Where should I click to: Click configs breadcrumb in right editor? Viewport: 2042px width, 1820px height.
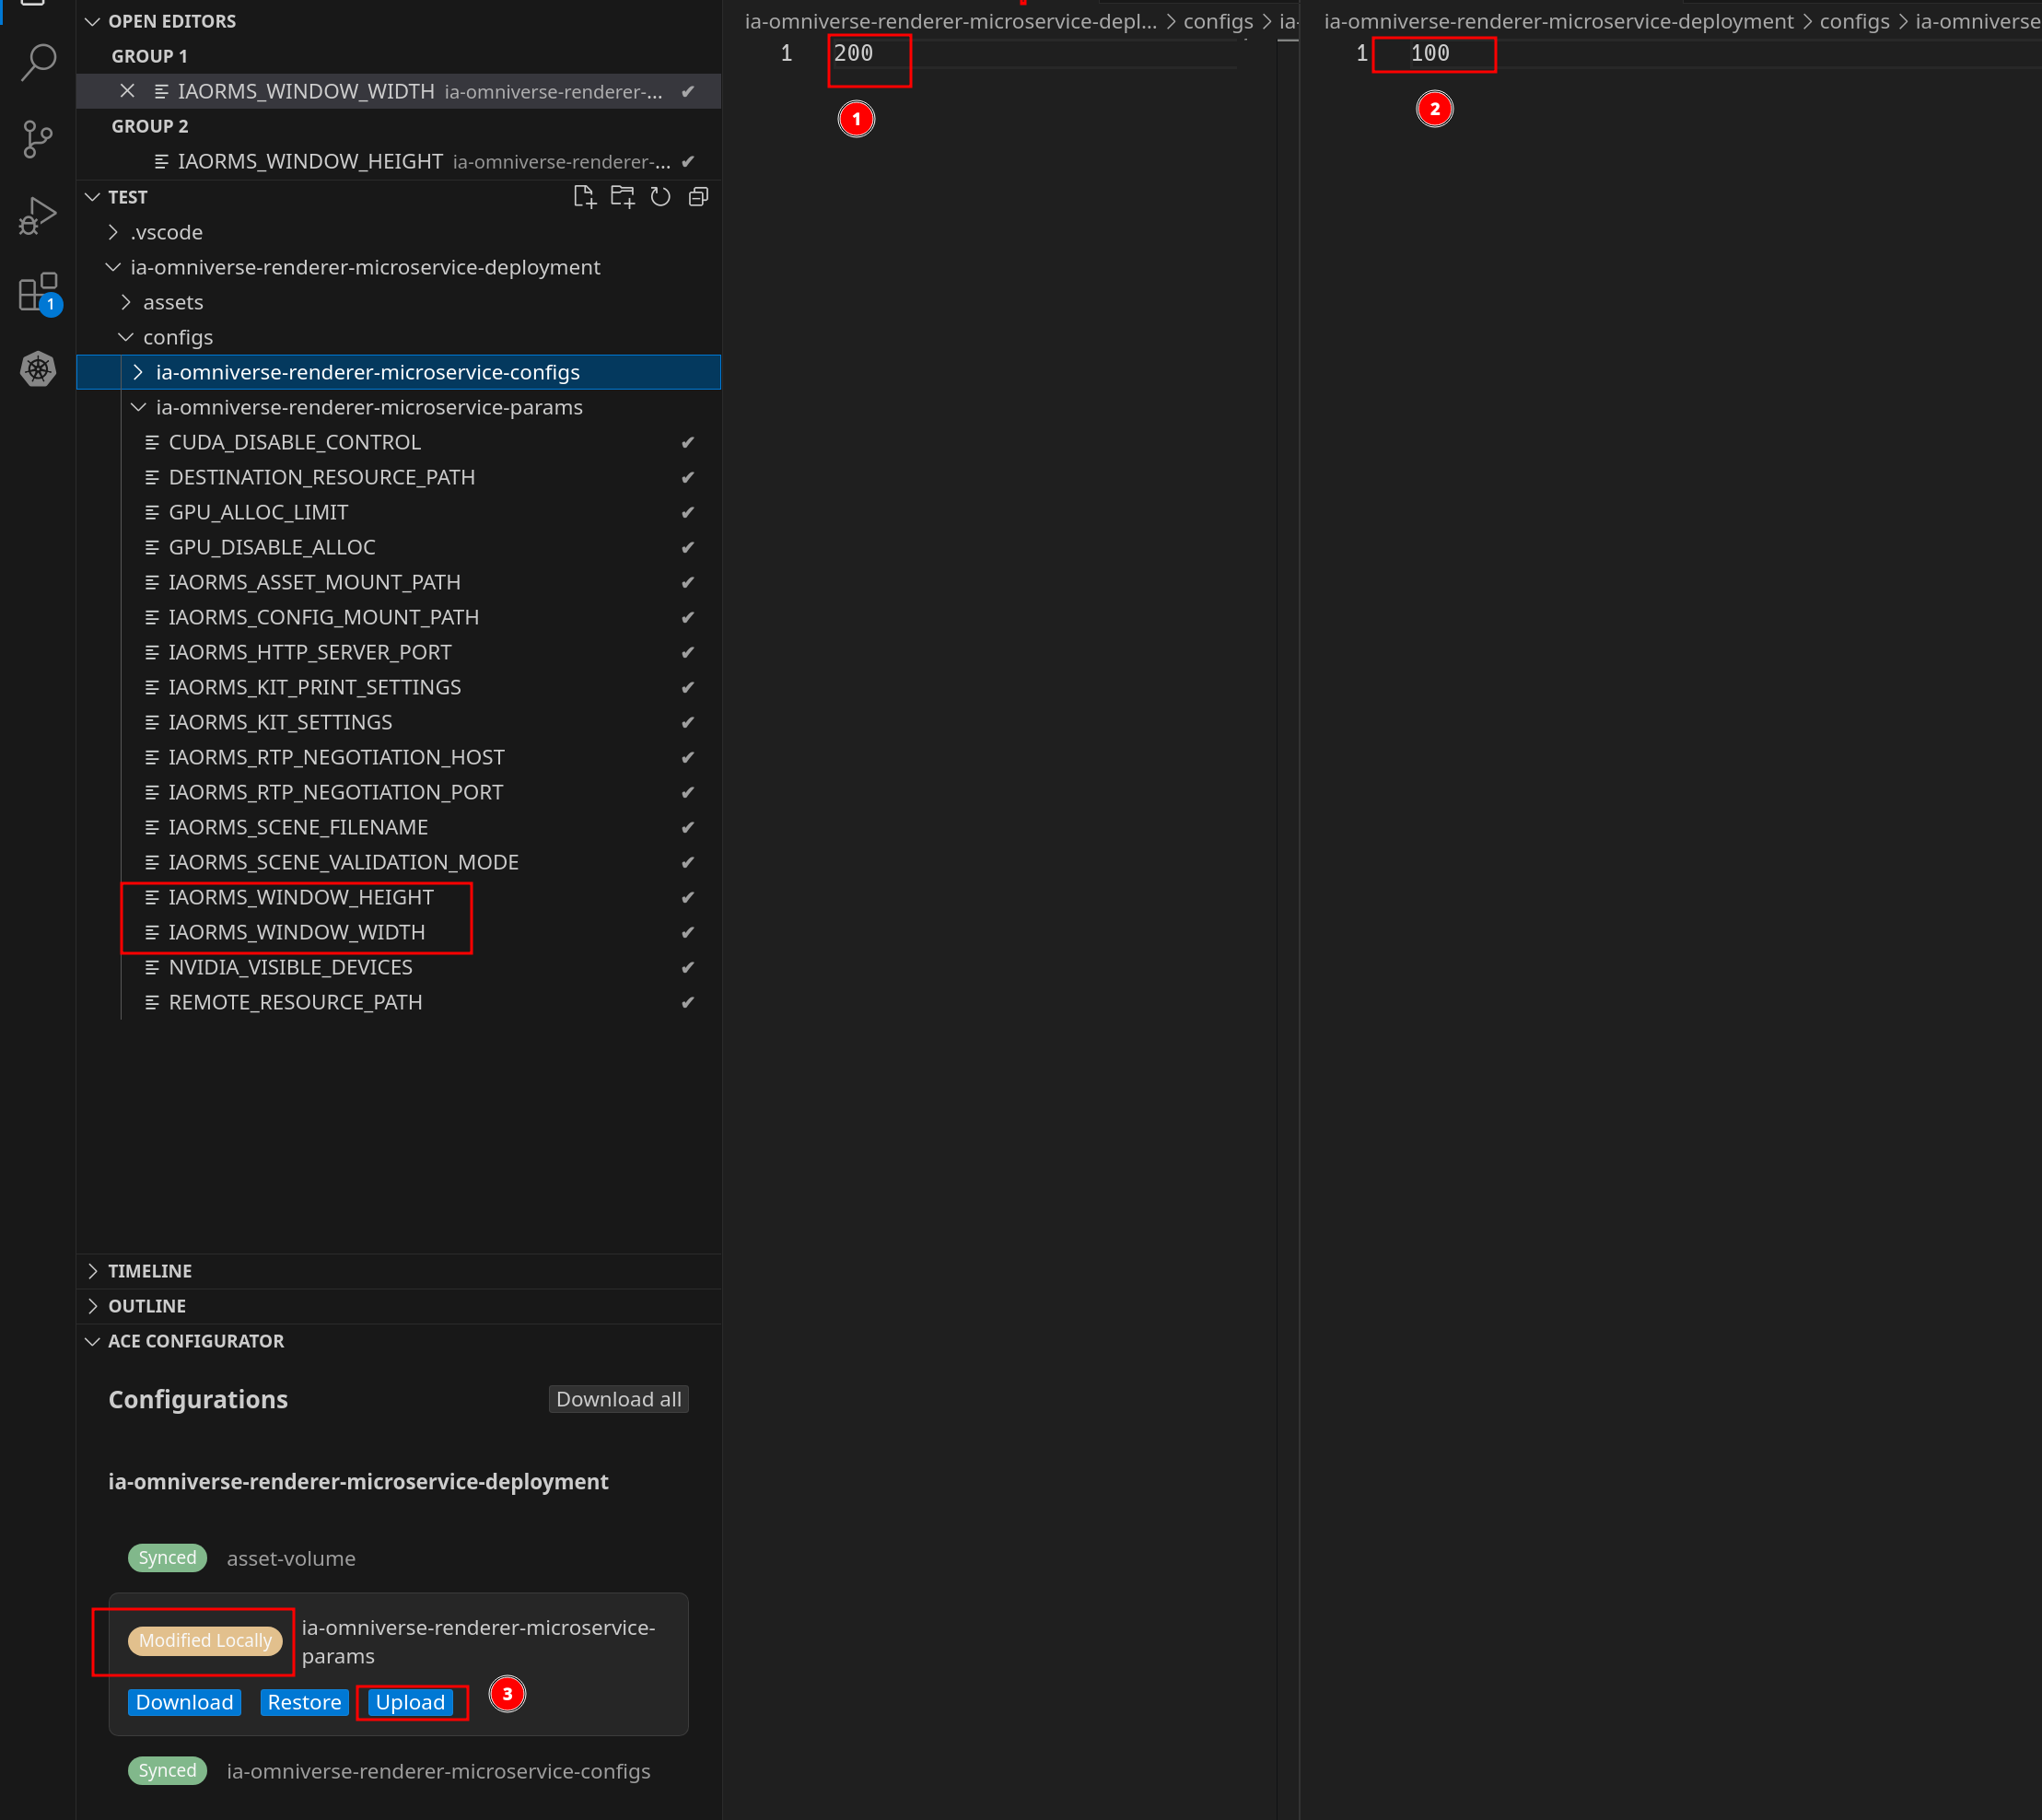point(1854,21)
